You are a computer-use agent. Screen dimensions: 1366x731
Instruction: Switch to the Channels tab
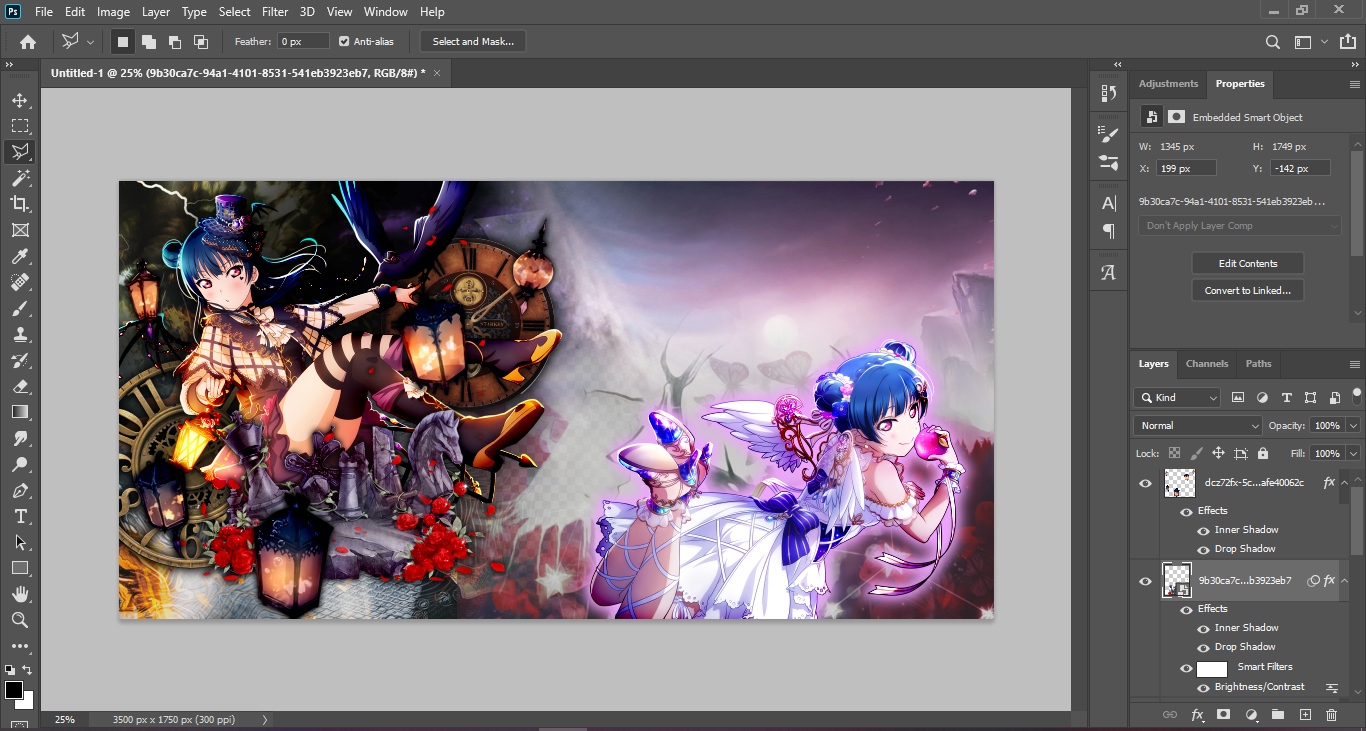1206,364
